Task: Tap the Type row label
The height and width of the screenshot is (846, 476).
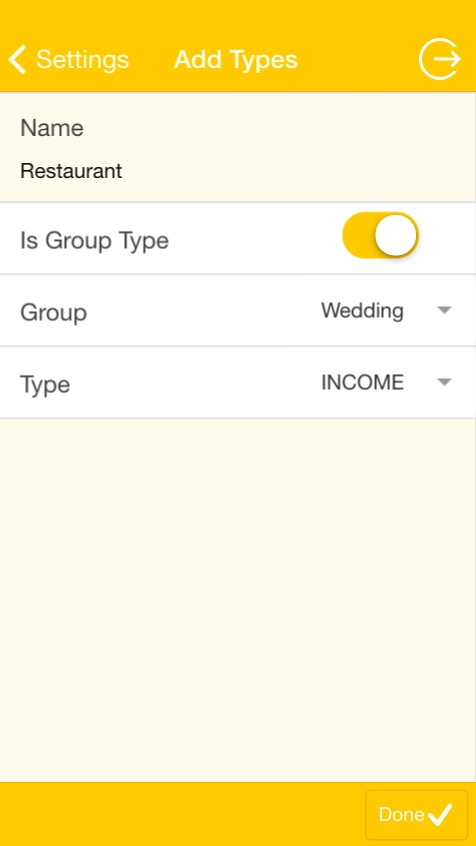Action: [45, 385]
